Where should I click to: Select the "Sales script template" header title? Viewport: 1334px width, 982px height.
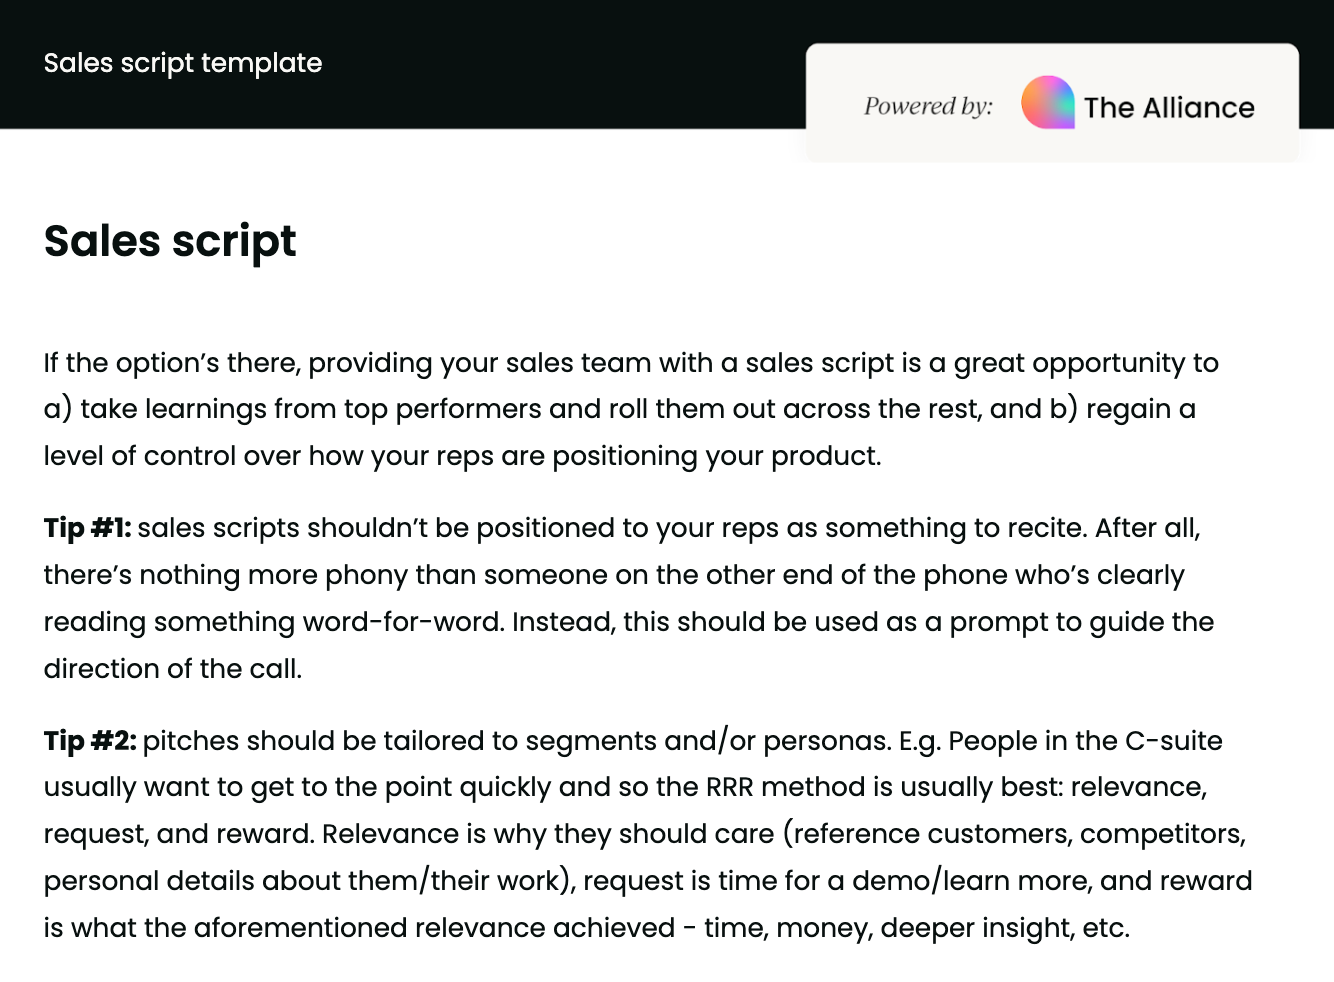[x=183, y=63]
